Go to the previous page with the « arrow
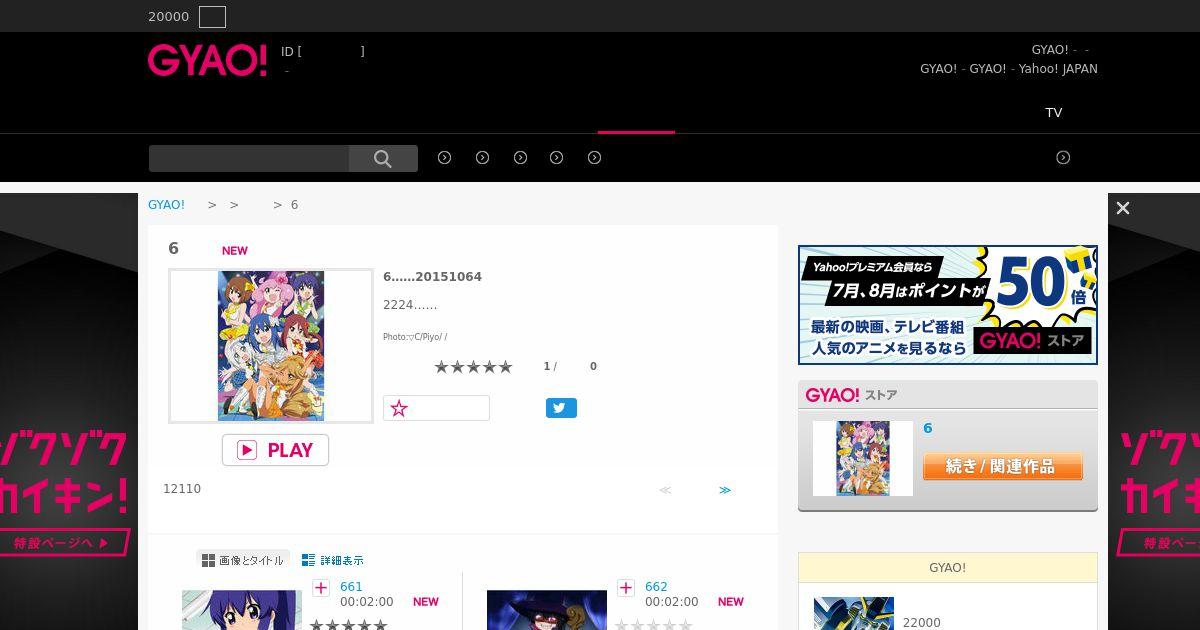Viewport: 1200px width, 630px height. coord(665,490)
